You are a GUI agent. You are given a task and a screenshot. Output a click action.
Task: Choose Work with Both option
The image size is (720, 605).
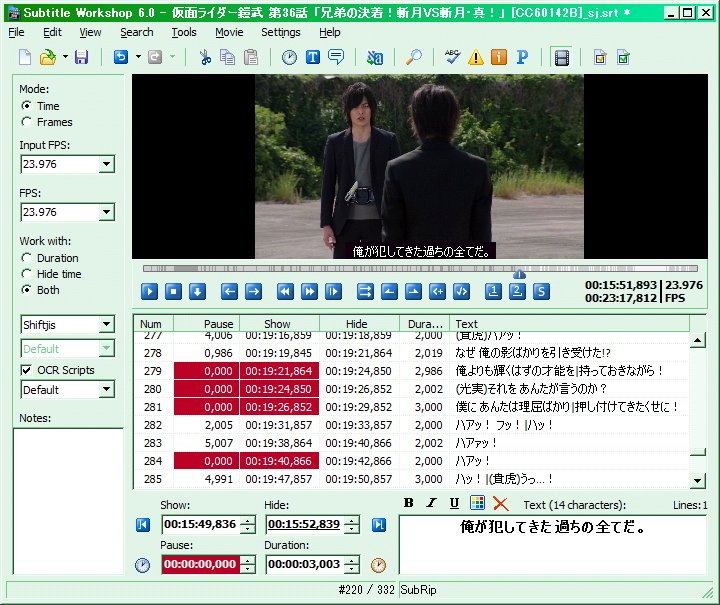click(27, 290)
